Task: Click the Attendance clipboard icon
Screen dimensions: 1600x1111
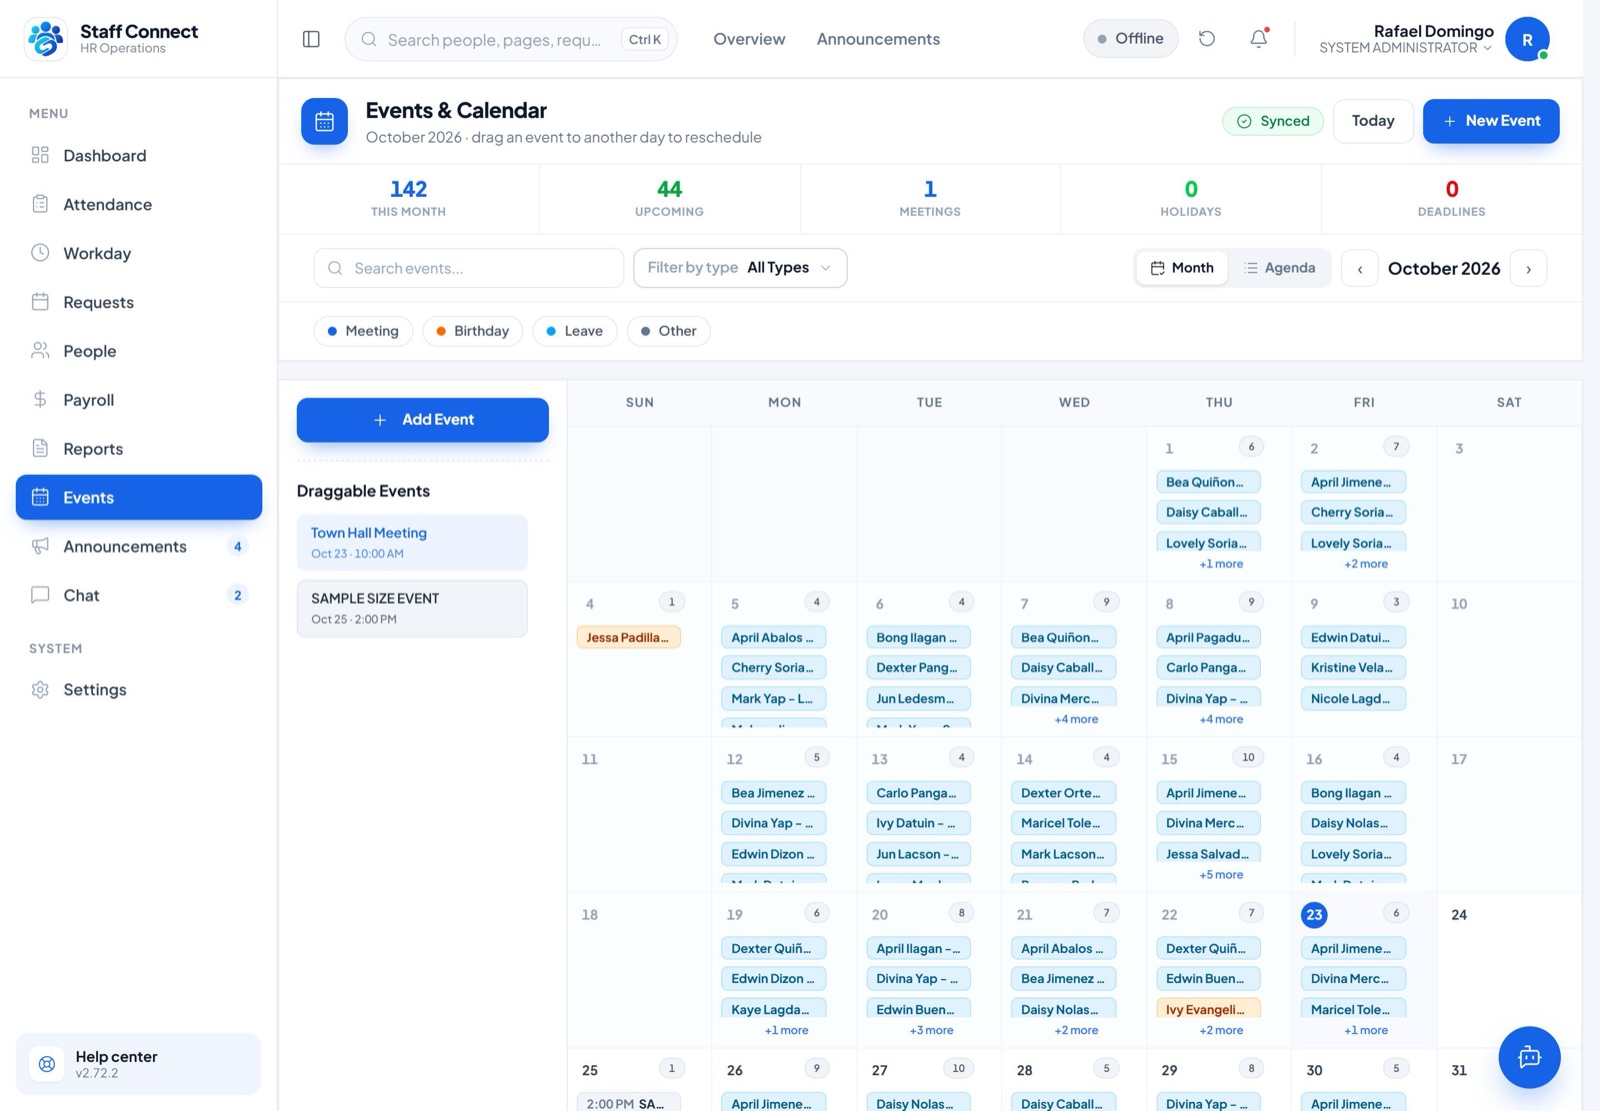Action: click(40, 204)
